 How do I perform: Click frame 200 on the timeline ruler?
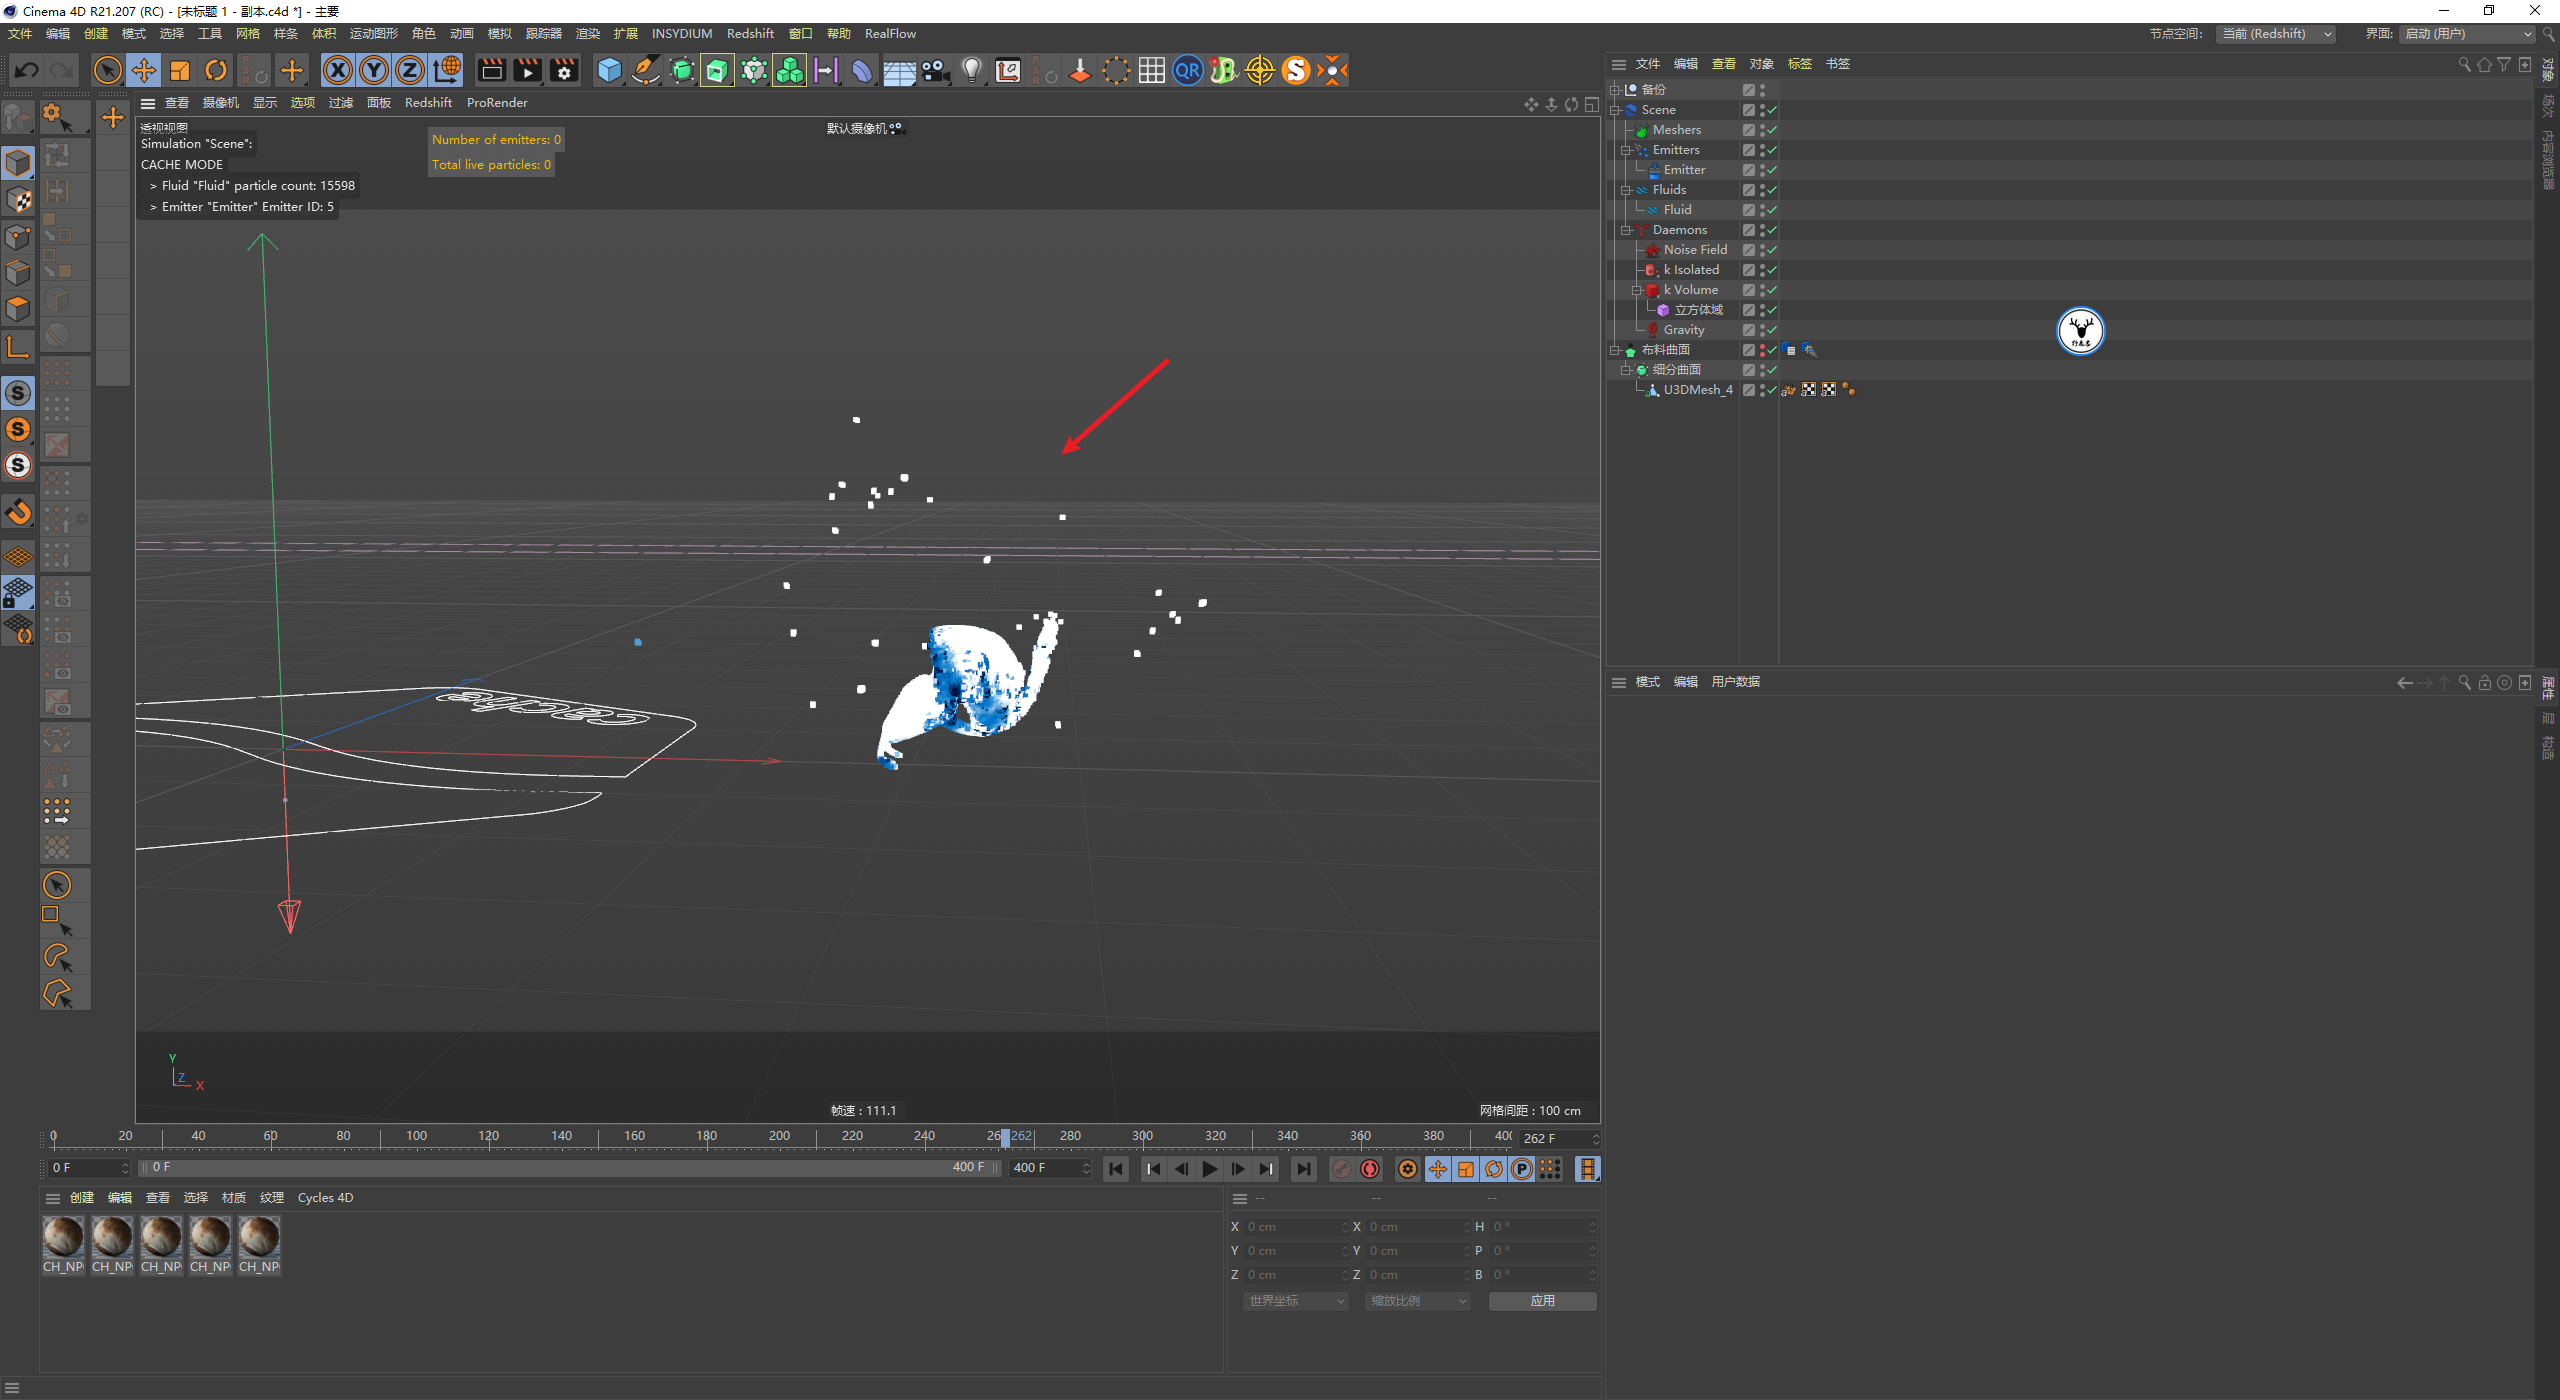coord(779,1137)
